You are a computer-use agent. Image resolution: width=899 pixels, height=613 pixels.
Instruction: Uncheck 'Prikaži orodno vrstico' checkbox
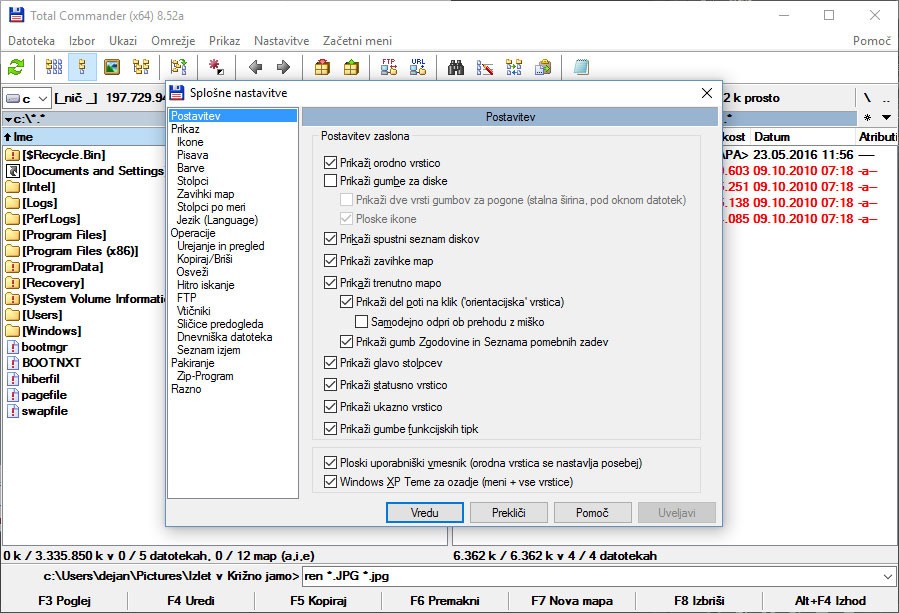pyautogui.click(x=331, y=163)
